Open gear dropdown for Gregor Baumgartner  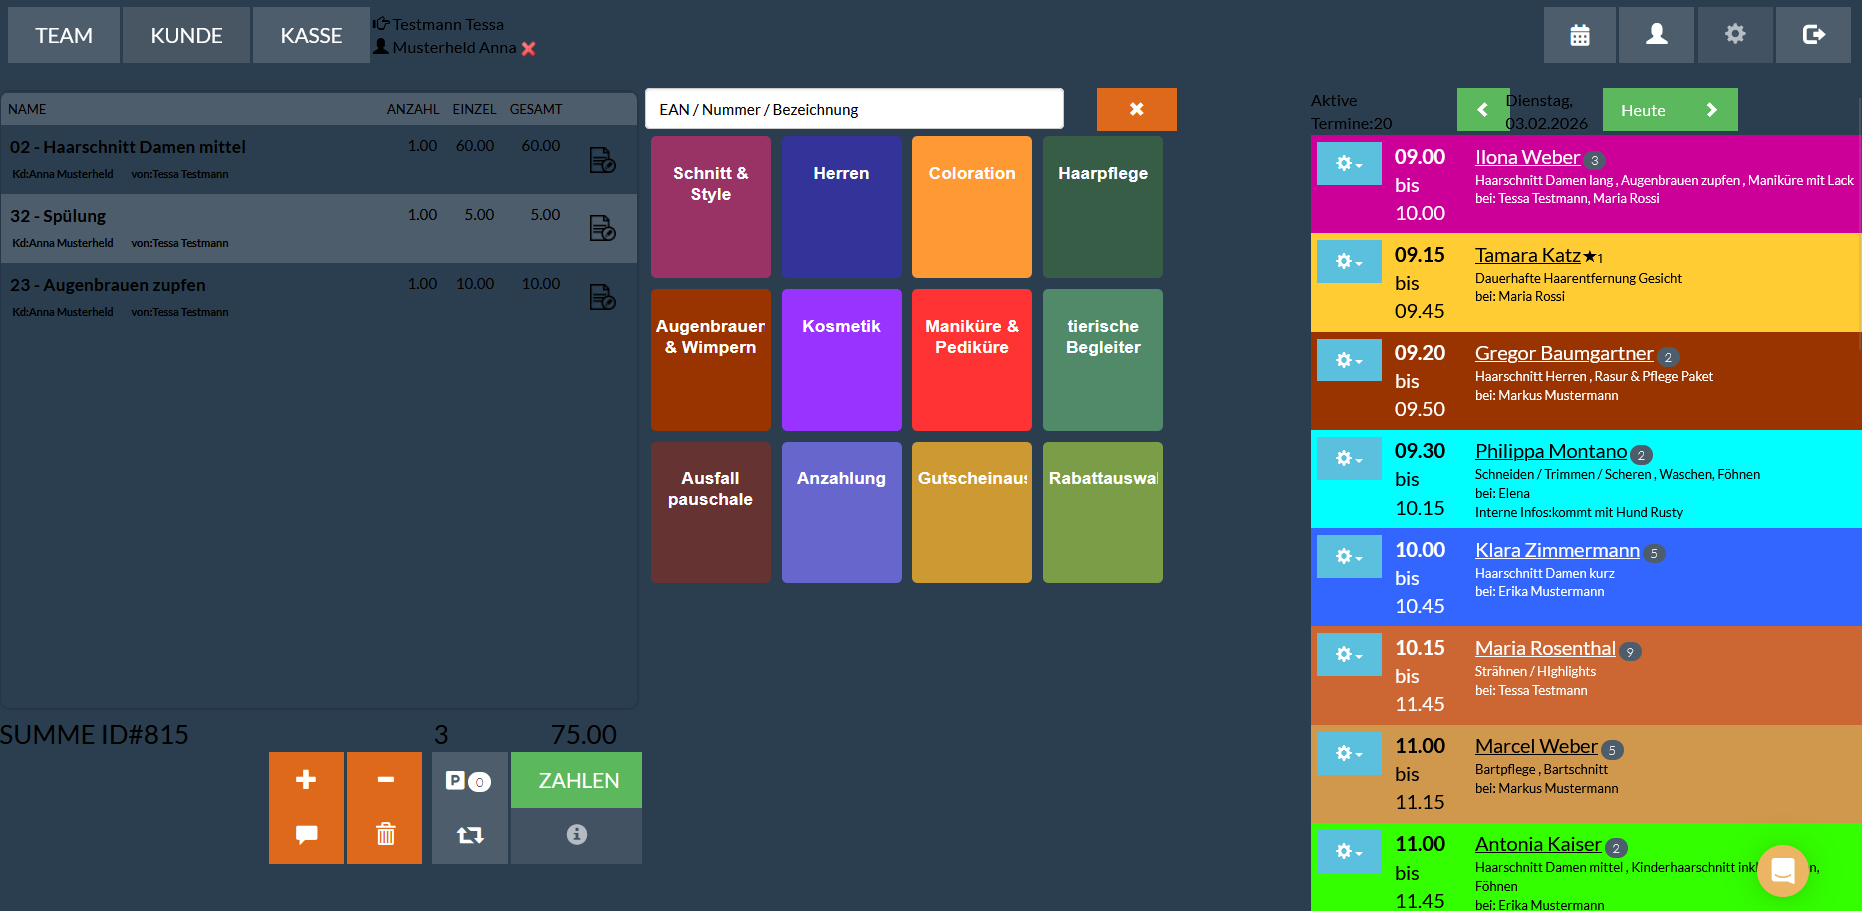[1349, 360]
